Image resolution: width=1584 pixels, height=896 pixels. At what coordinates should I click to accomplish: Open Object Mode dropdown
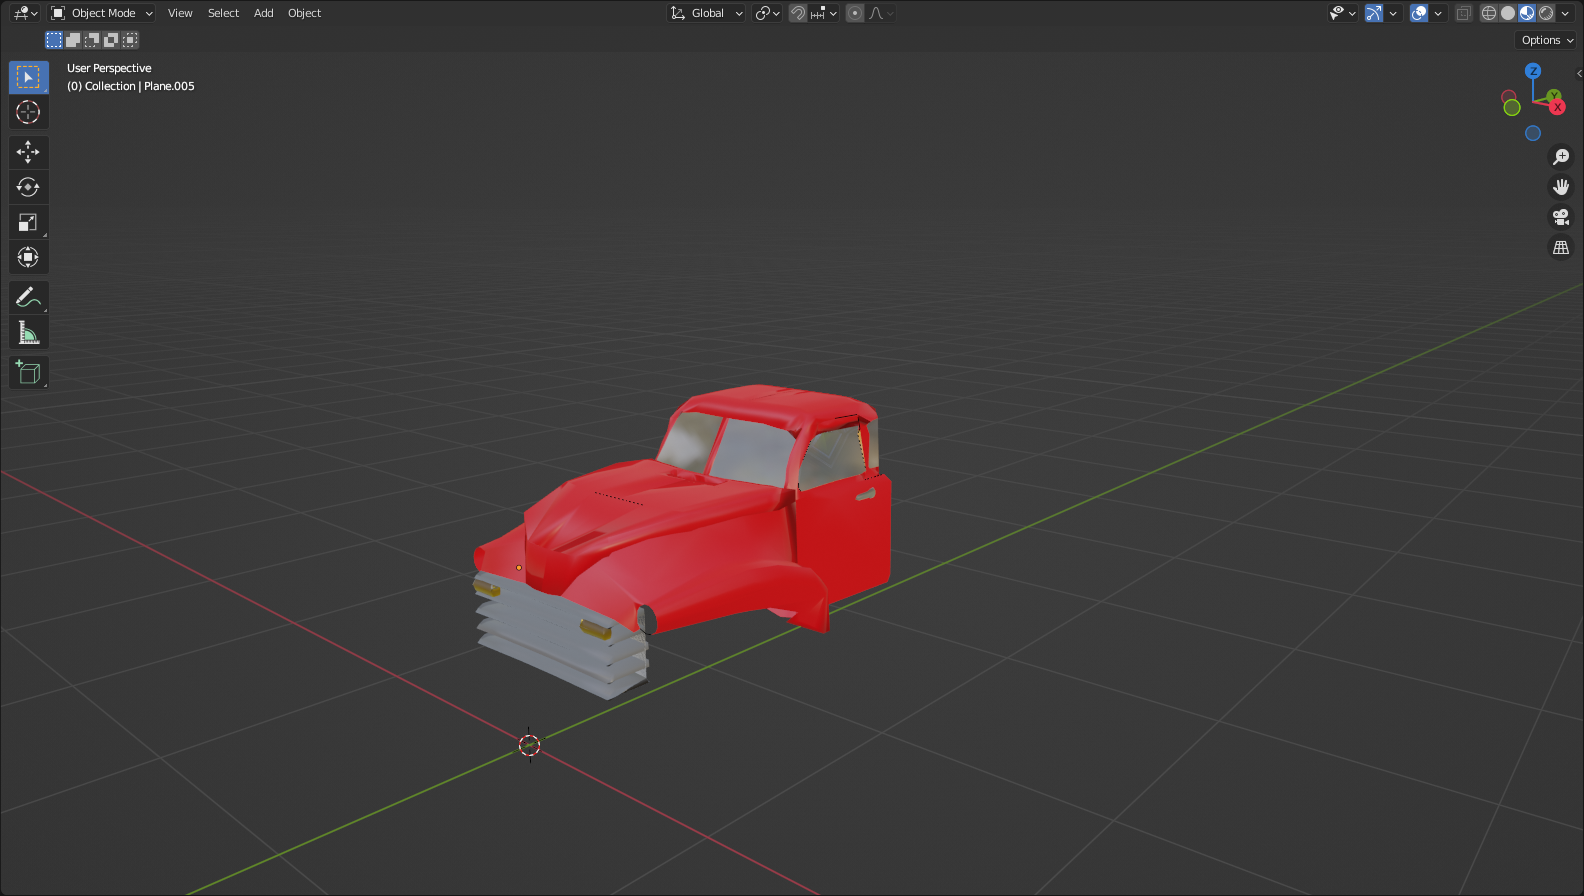(x=102, y=13)
